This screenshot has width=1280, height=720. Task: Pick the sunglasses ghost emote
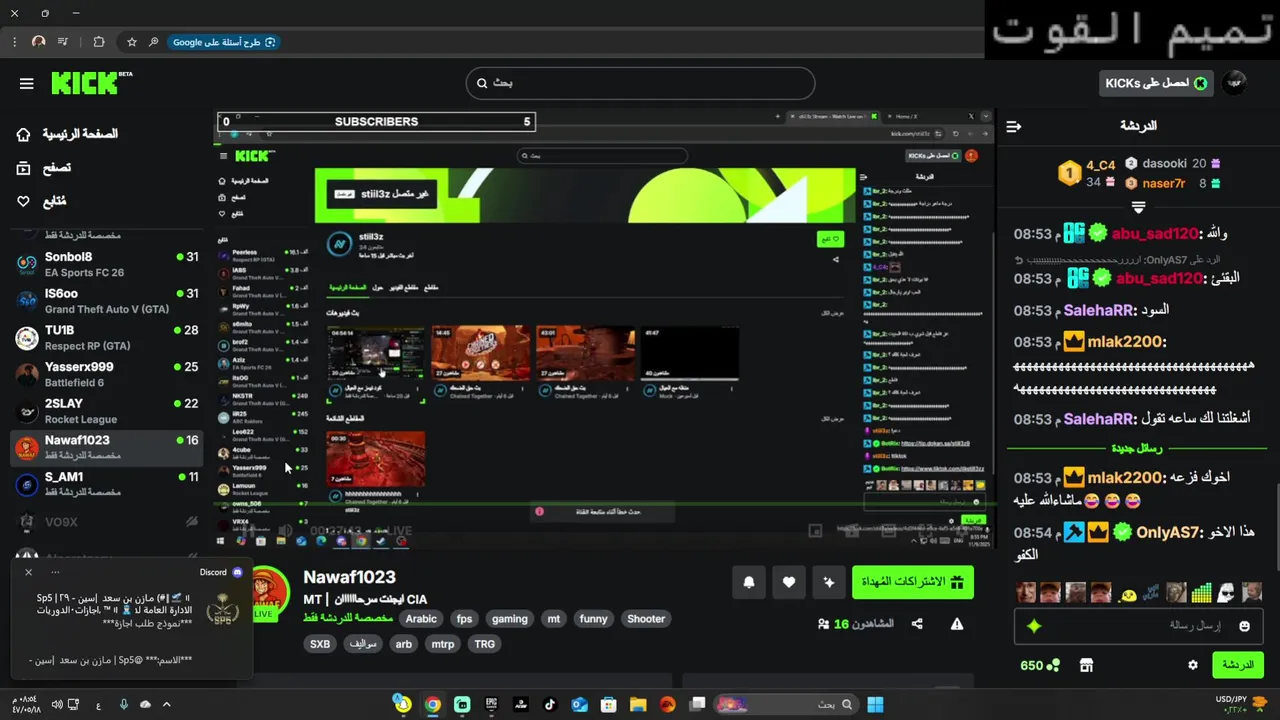(x=1226, y=593)
